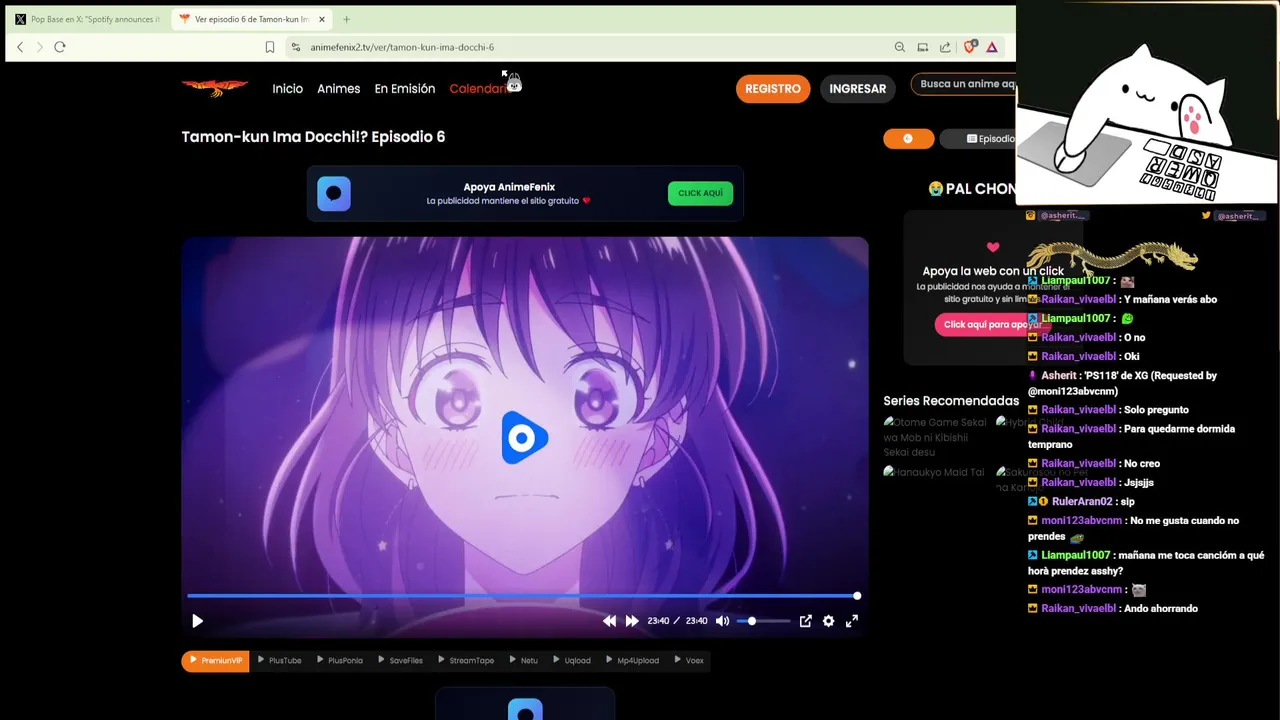
Task: Open the Brave Shields icon
Action: pos(970,47)
